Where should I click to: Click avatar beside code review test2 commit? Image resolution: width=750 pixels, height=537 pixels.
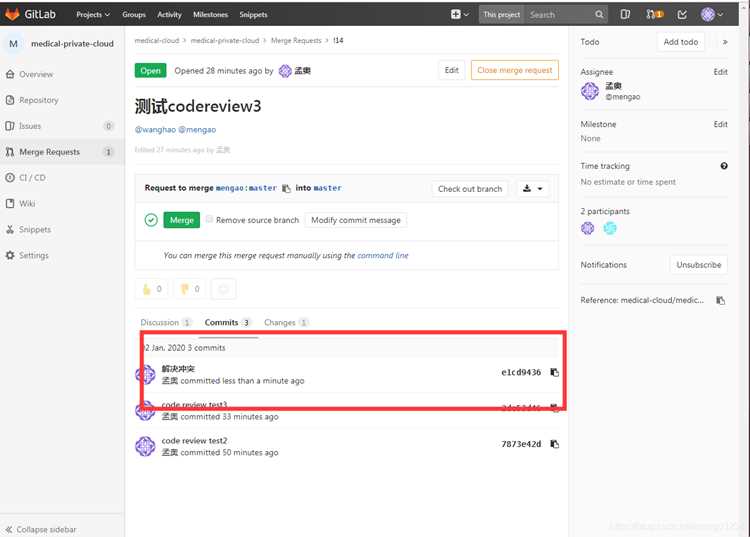(x=145, y=446)
